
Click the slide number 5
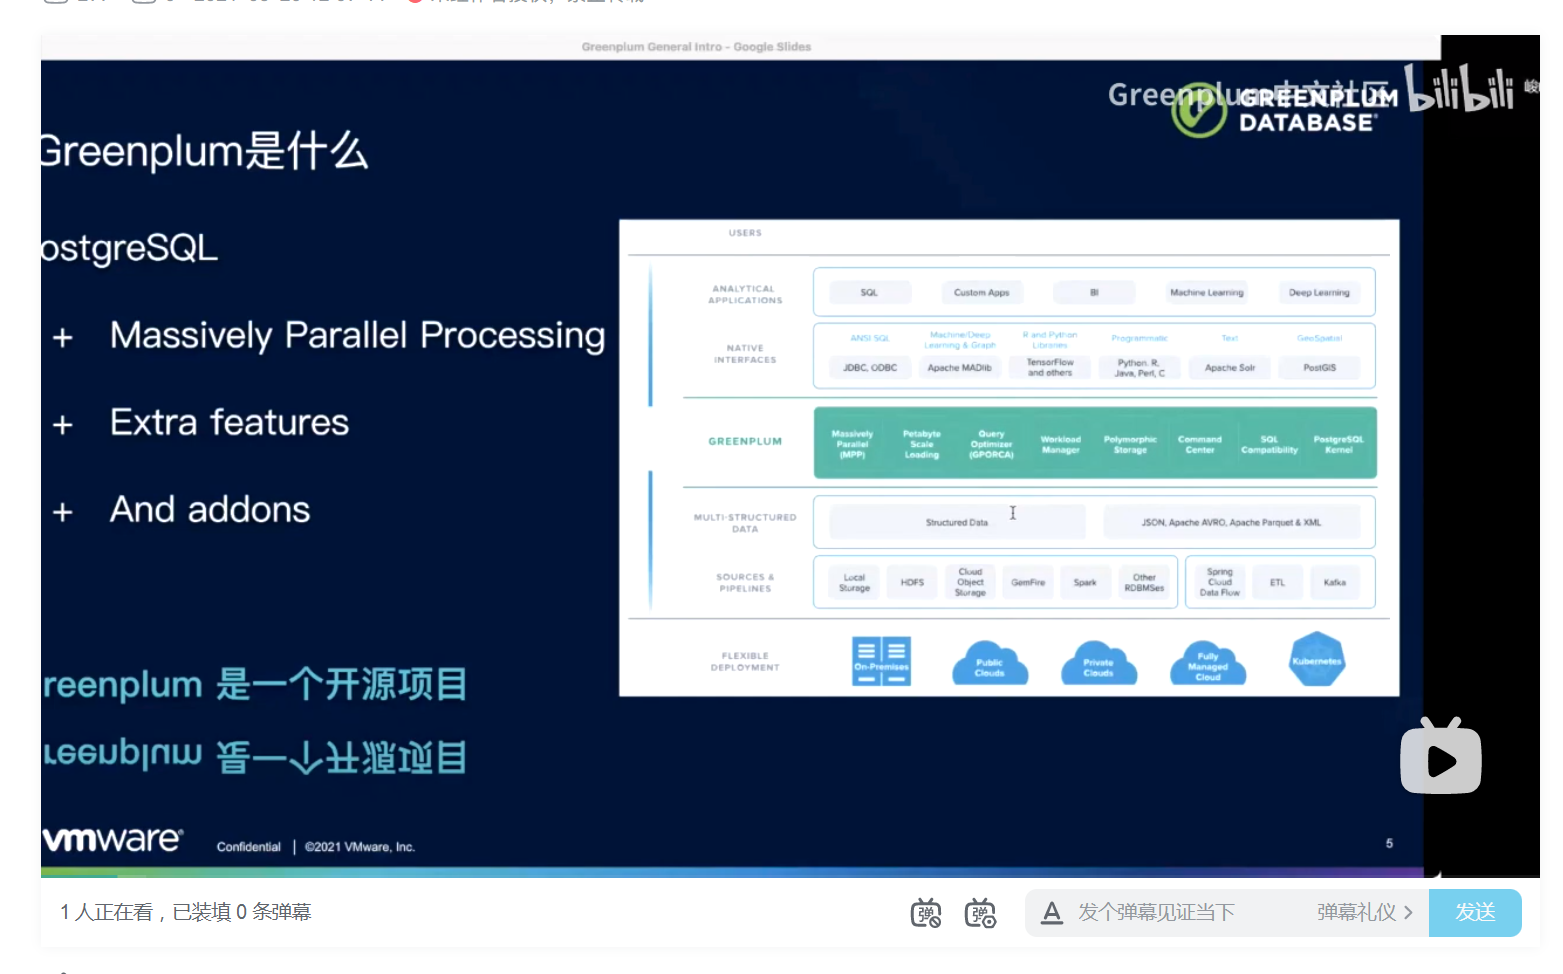pyautogui.click(x=1389, y=843)
